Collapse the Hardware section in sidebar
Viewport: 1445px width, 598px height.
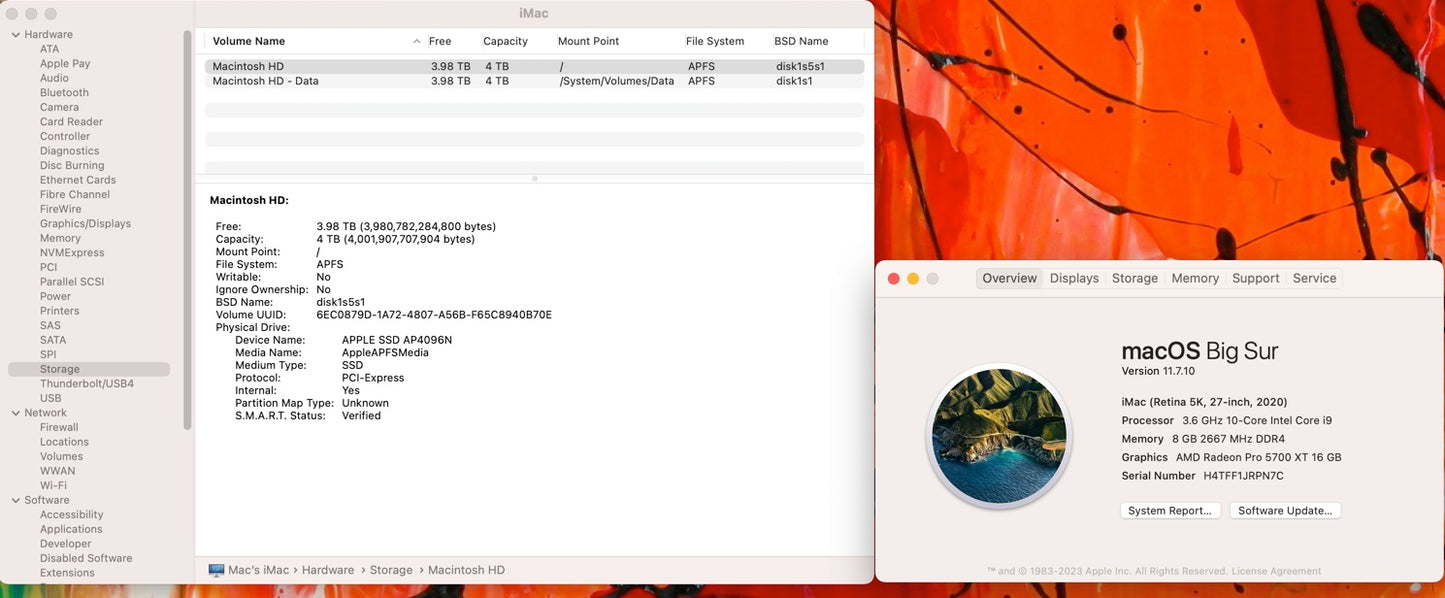[15, 35]
